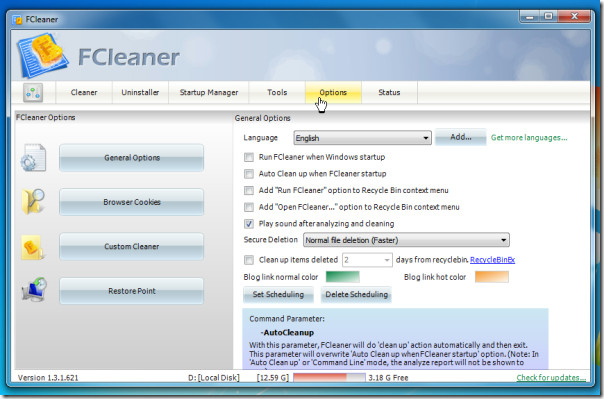Enable Run FCleaner when Windows startup
604x399 pixels.
pos(249,157)
